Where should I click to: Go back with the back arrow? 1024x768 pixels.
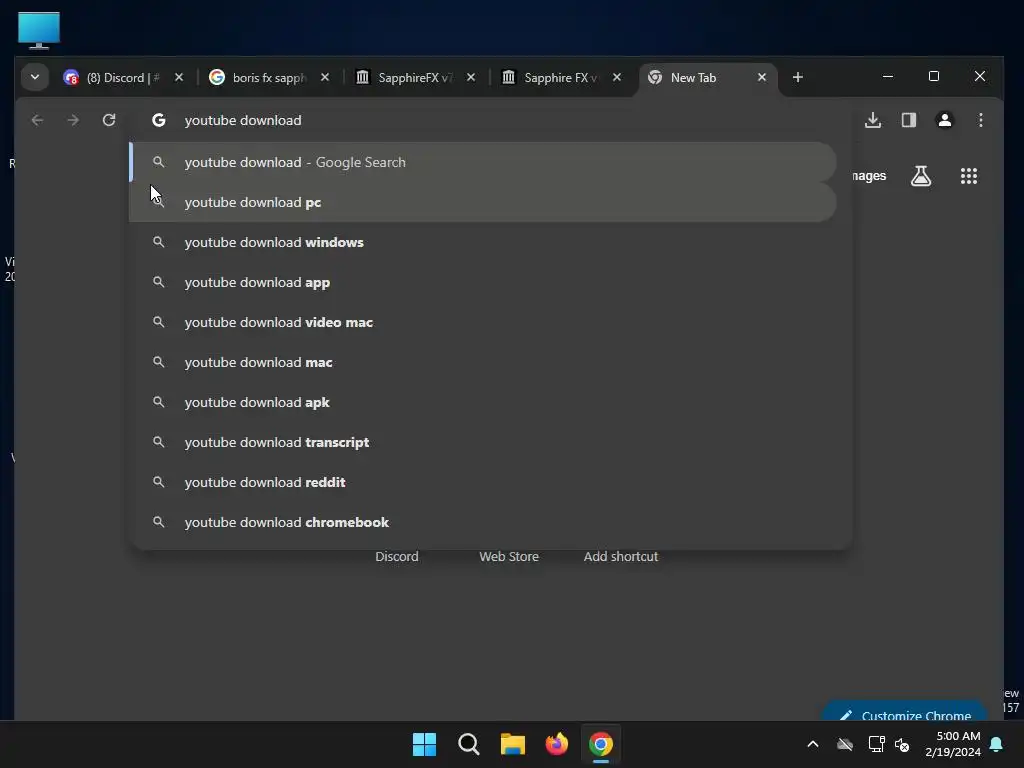tap(37, 120)
